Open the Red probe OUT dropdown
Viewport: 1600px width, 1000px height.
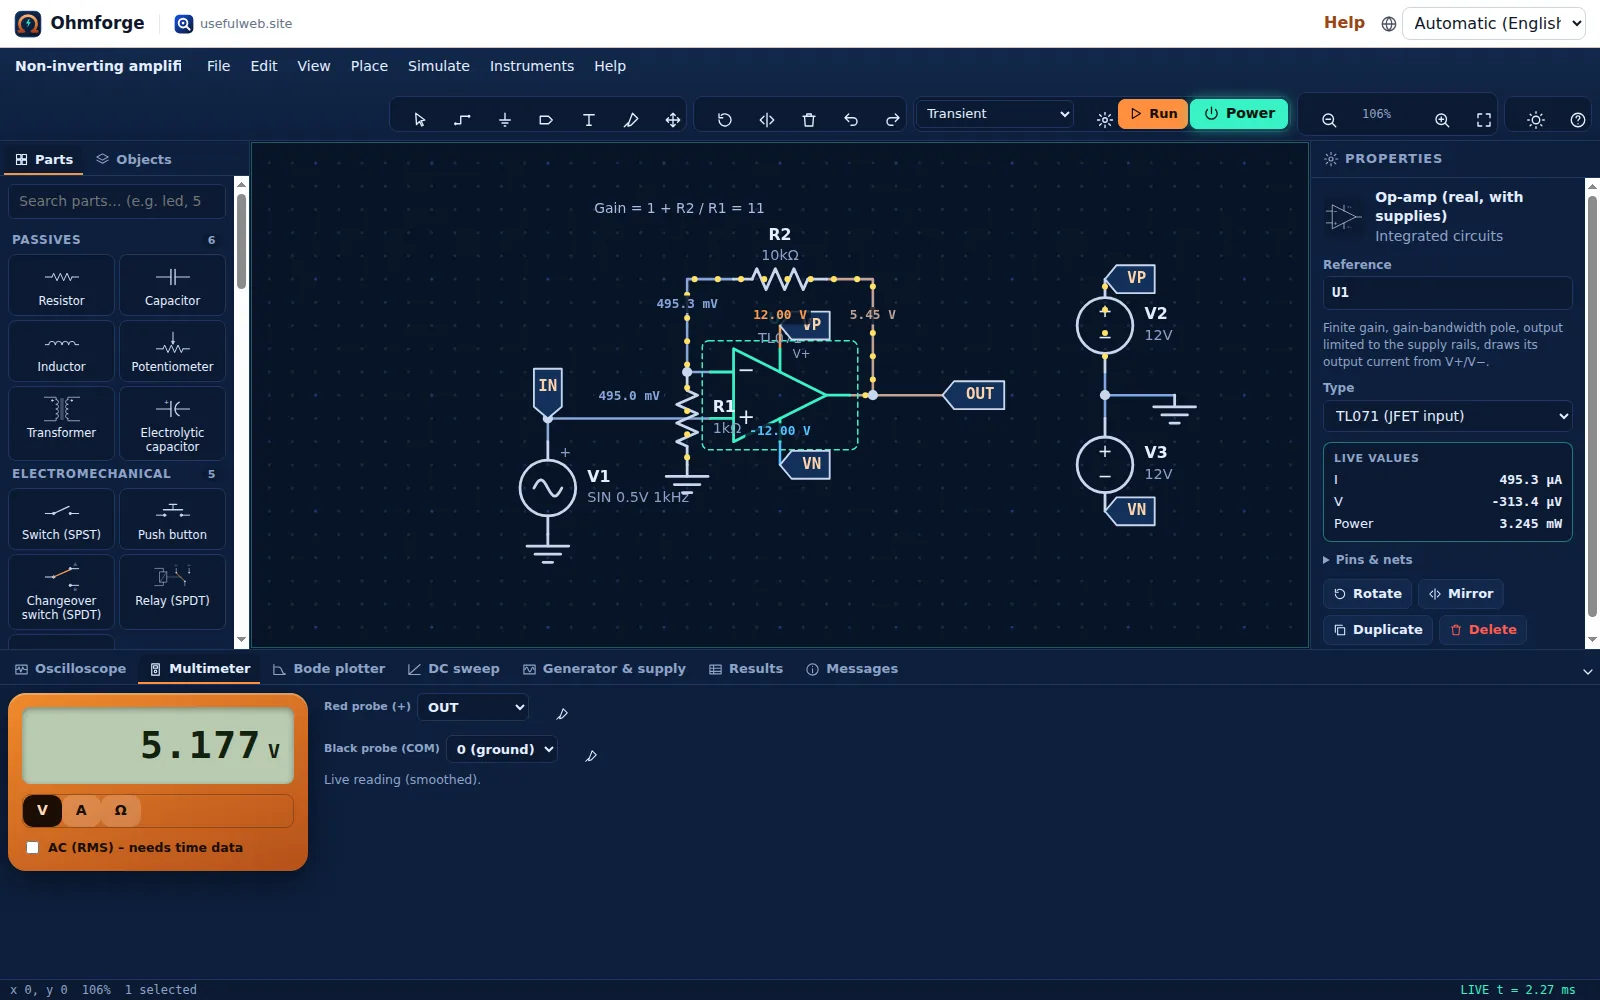(473, 707)
